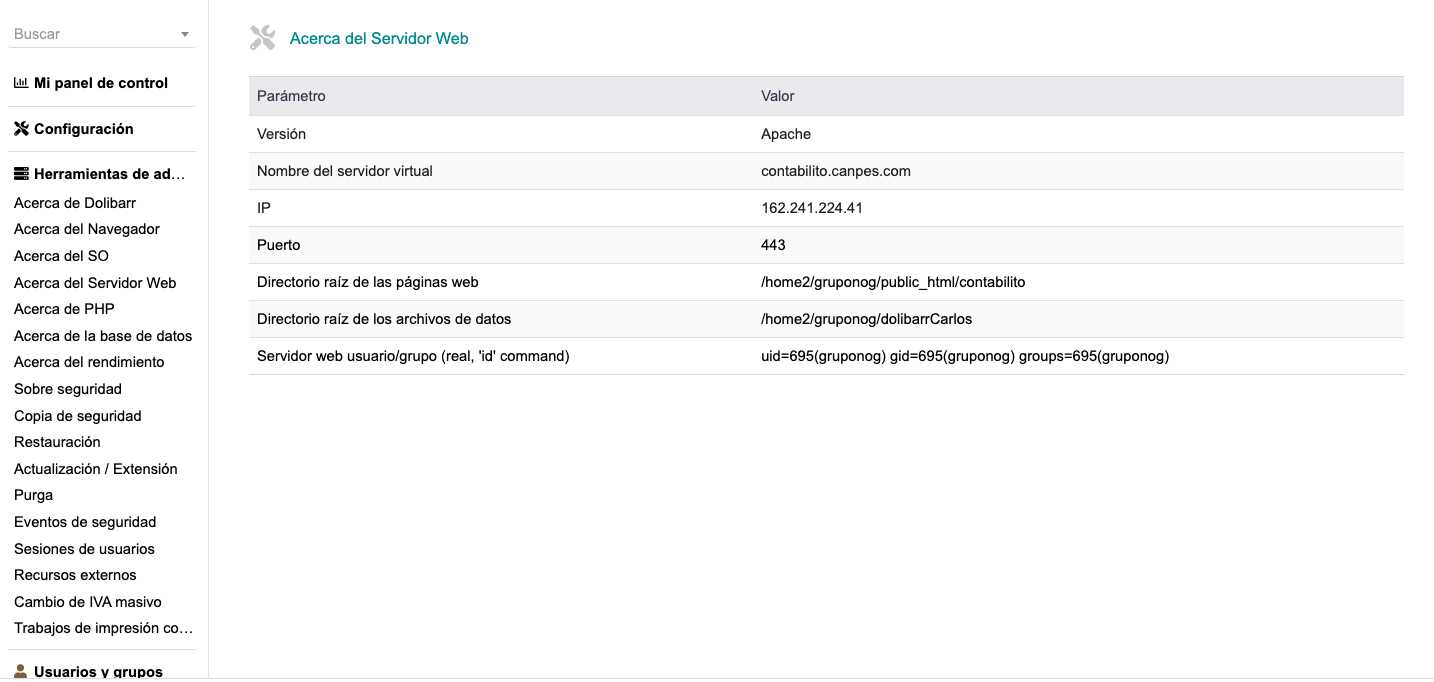Click the Puerto parameter cell
Screen dimensions: 1434x682
click(x=279, y=245)
